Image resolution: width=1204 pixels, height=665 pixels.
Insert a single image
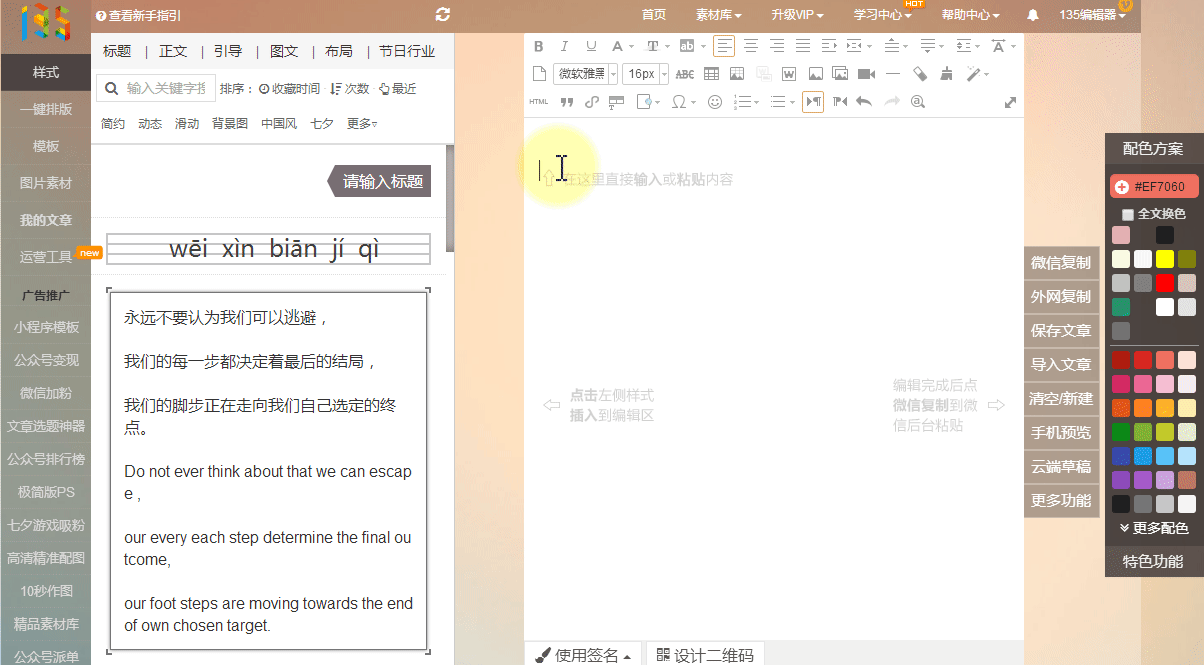[815, 74]
